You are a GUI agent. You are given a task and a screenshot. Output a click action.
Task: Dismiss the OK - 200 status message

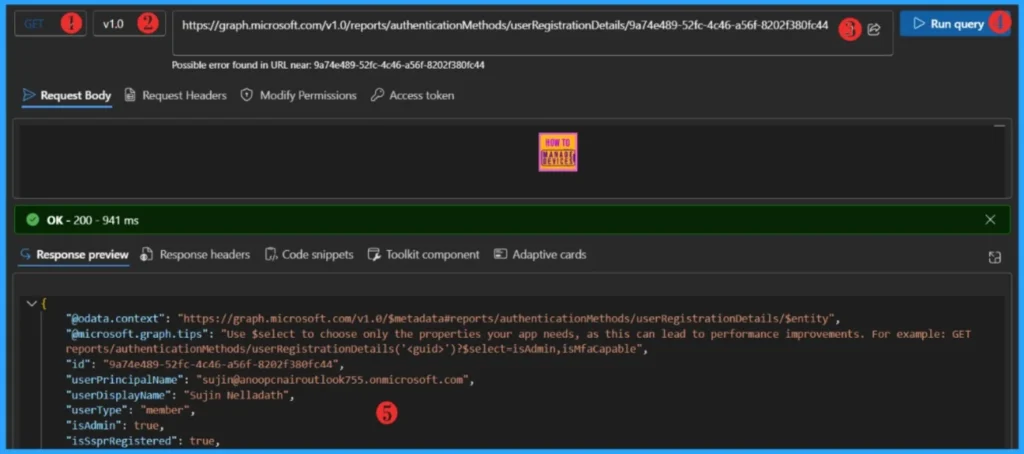[x=990, y=220]
